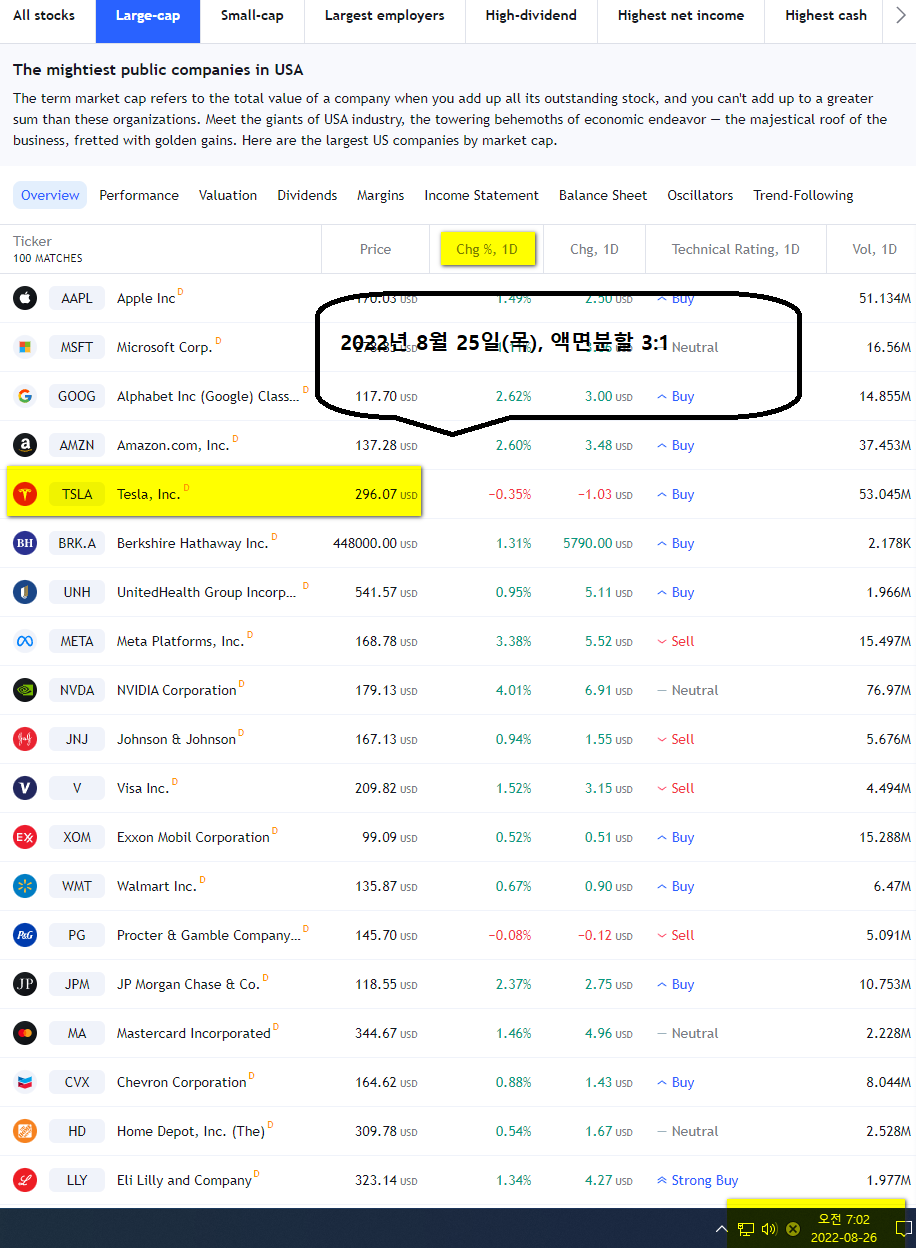Sort by Technical Rating, 1D header
This screenshot has width=916, height=1248.
point(736,249)
